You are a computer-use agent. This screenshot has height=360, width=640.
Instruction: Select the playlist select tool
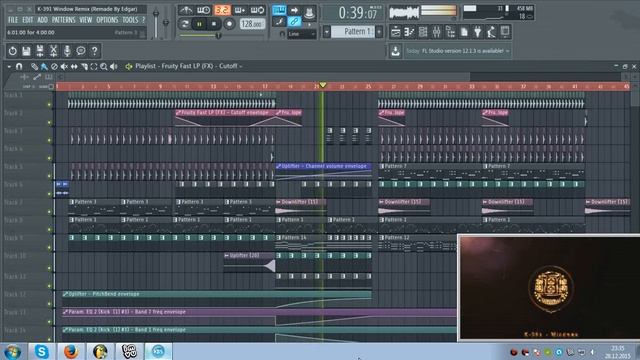94,66
